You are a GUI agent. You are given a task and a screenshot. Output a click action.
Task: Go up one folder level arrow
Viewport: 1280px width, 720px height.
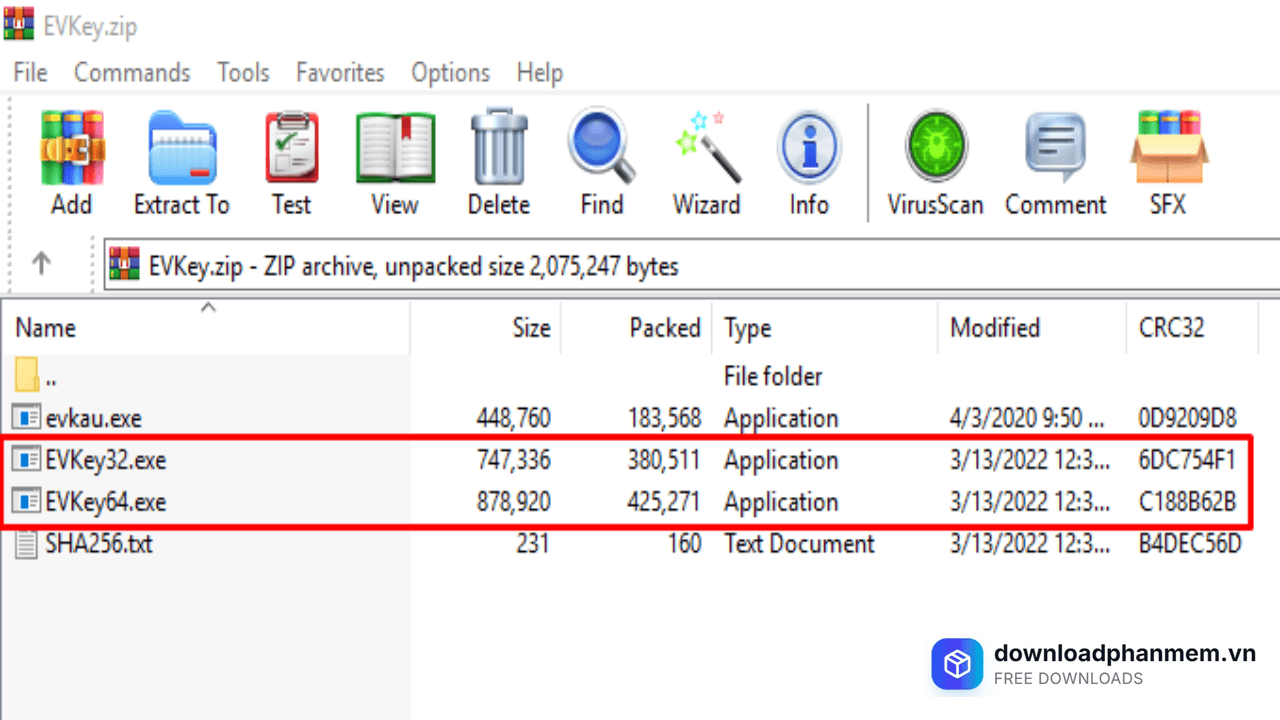point(41,264)
